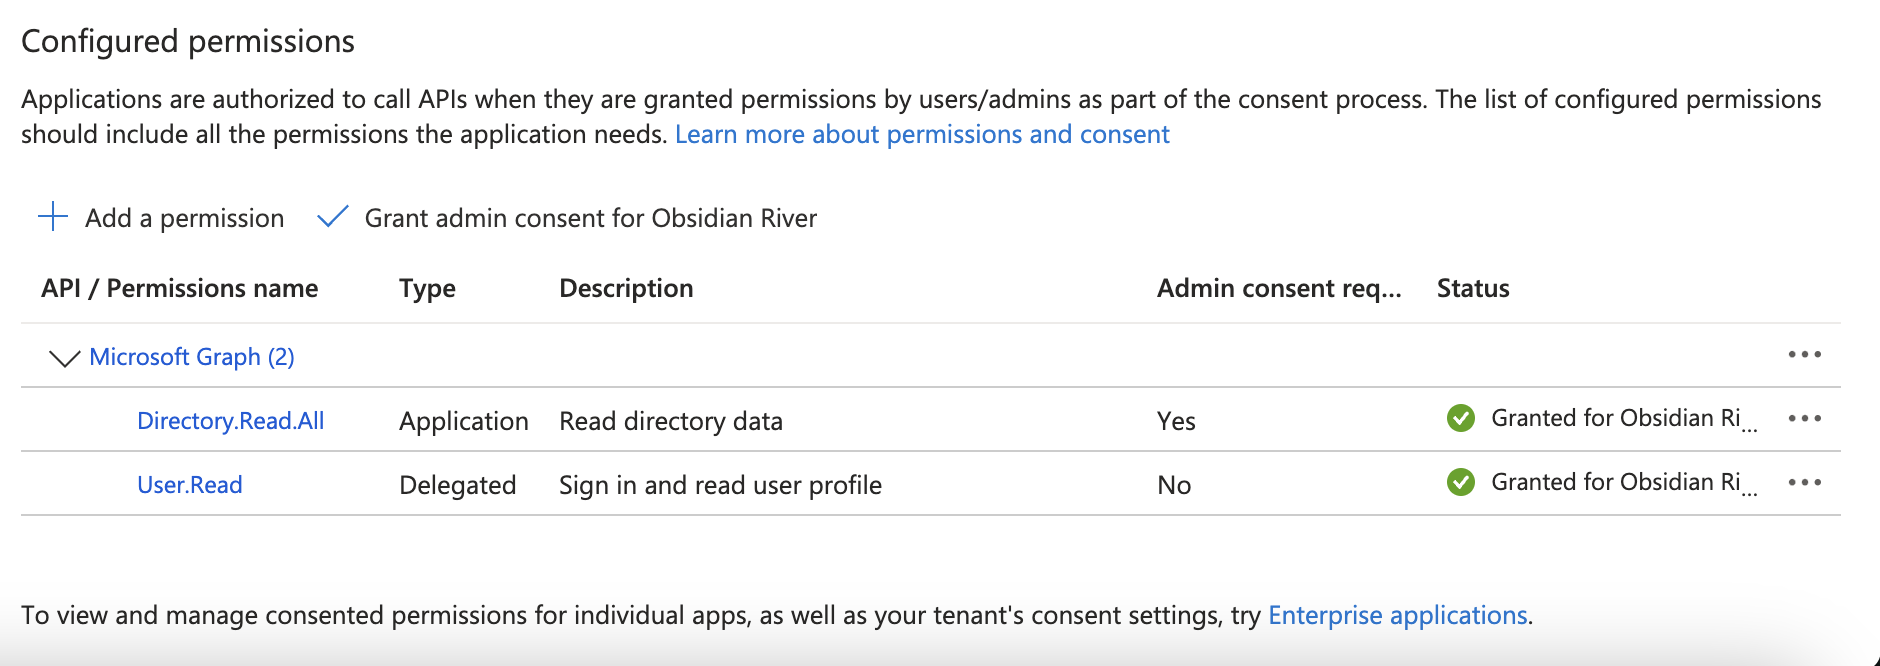Open the ellipsis menu for User.Read row

tap(1804, 483)
